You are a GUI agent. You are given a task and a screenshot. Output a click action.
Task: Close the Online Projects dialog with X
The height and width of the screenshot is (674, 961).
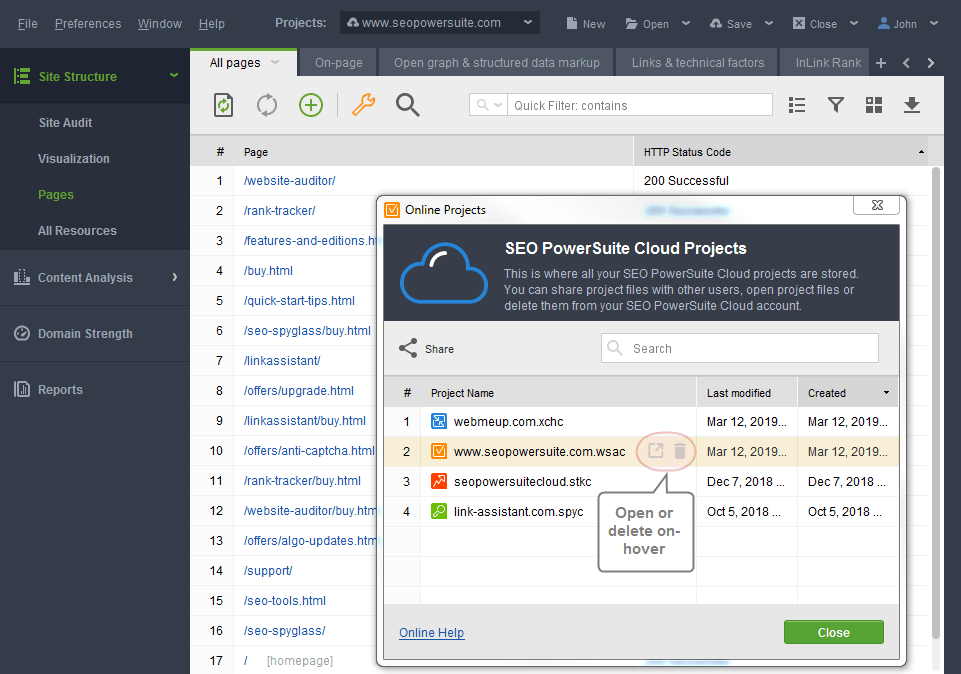click(877, 205)
